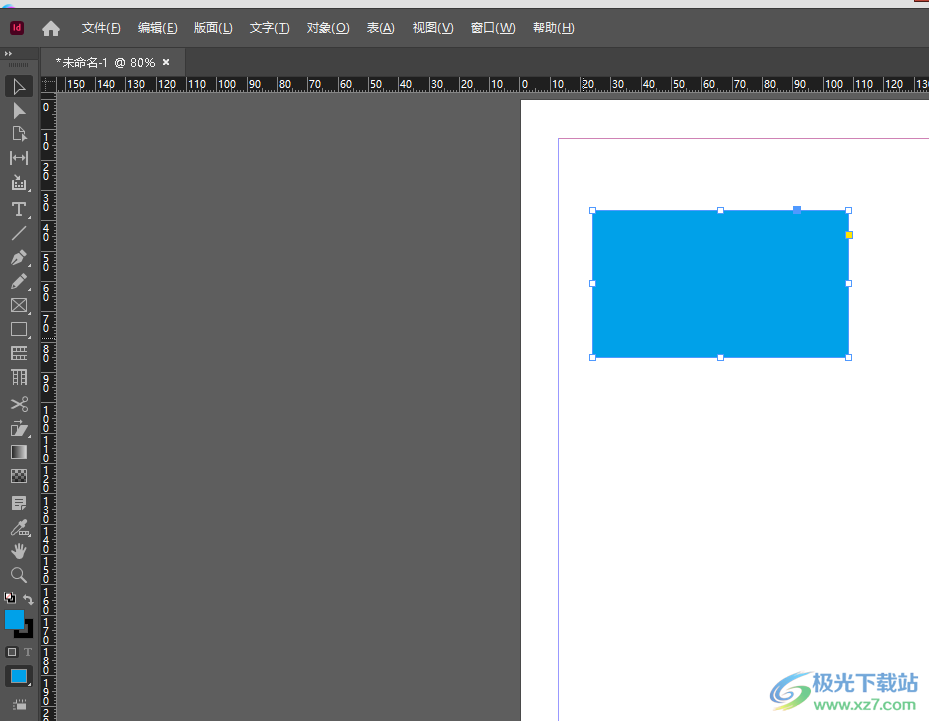Close the 未命名-1 document tab
The width and height of the screenshot is (929, 721).
point(166,62)
